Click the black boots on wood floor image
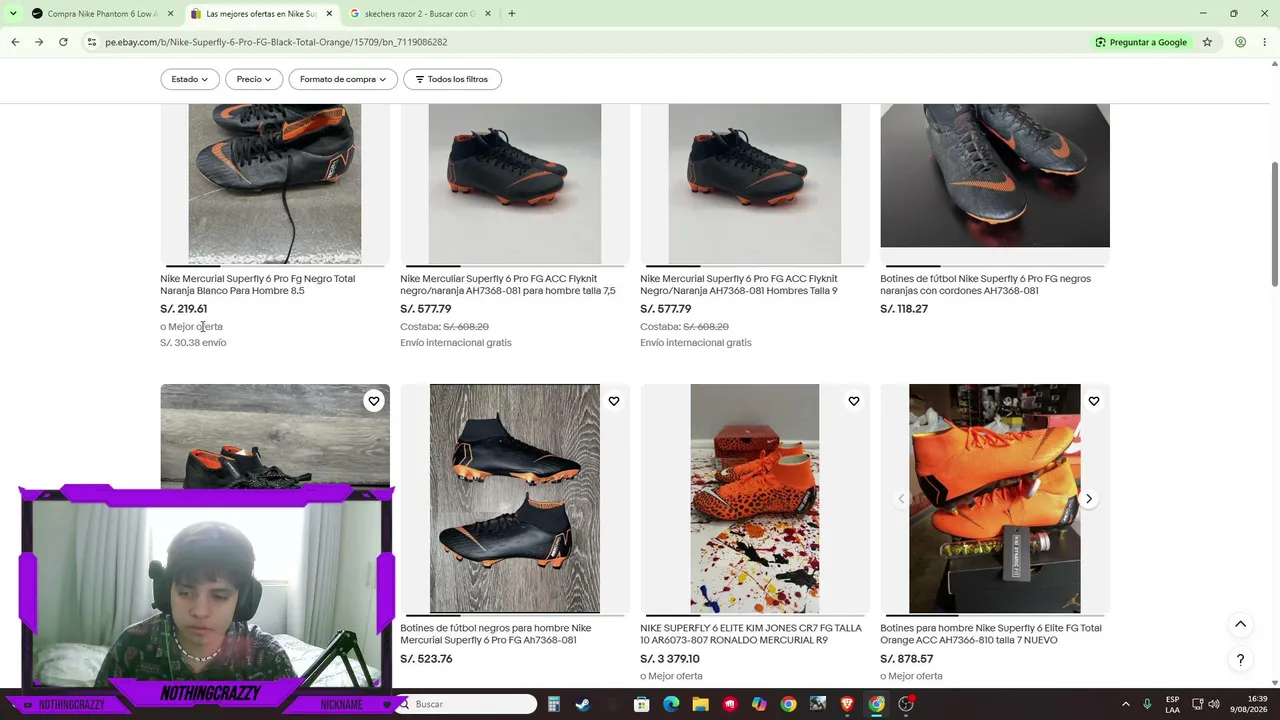Screen dimensions: 1280x720 [x=515, y=499]
